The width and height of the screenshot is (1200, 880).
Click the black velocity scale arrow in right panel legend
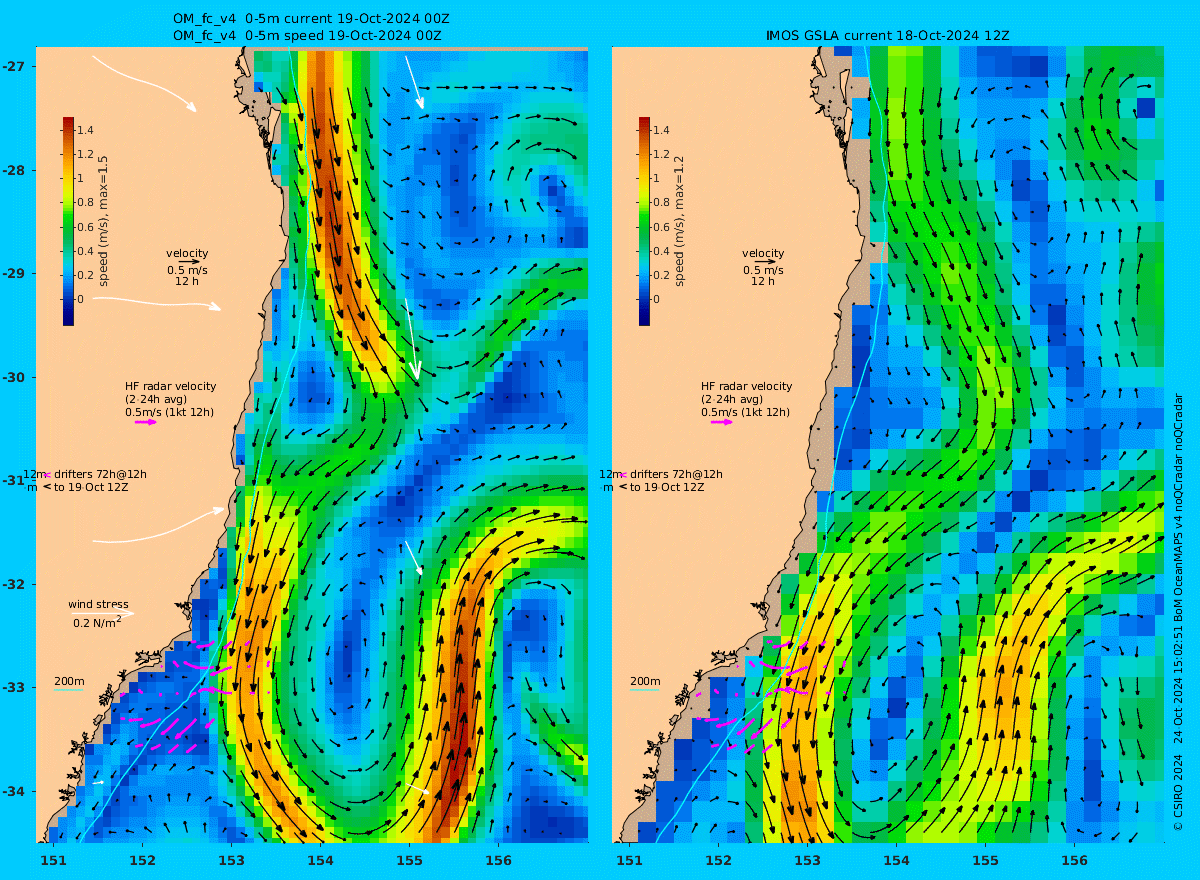coord(764,262)
